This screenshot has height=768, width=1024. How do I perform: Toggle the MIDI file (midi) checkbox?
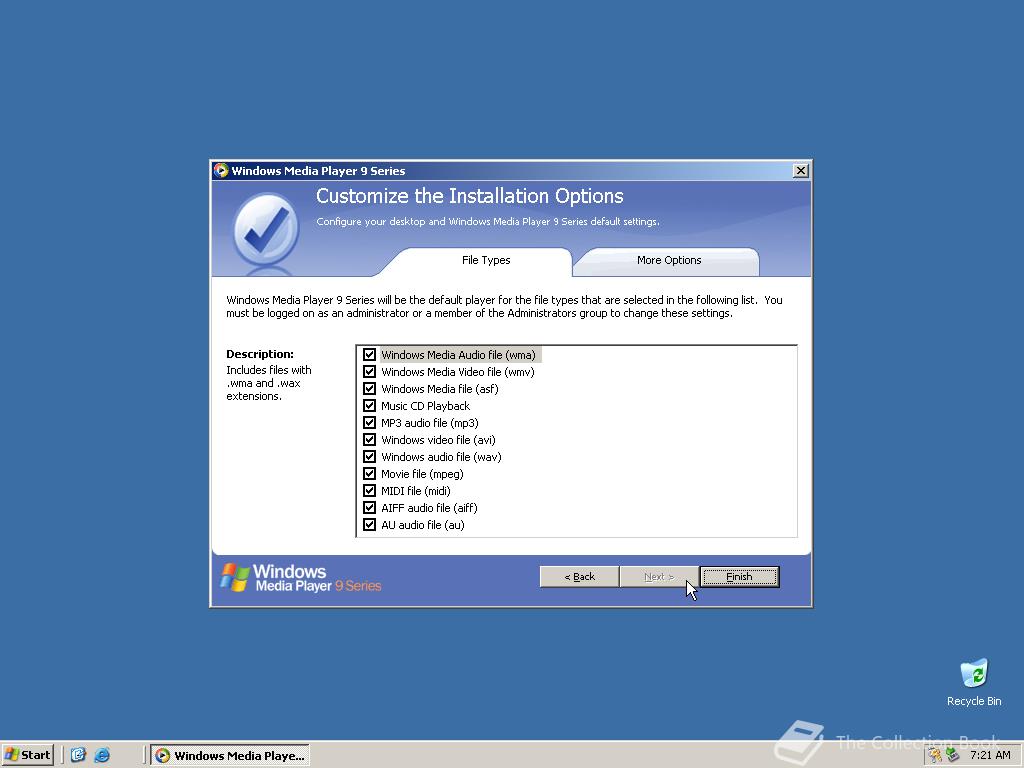tap(370, 490)
